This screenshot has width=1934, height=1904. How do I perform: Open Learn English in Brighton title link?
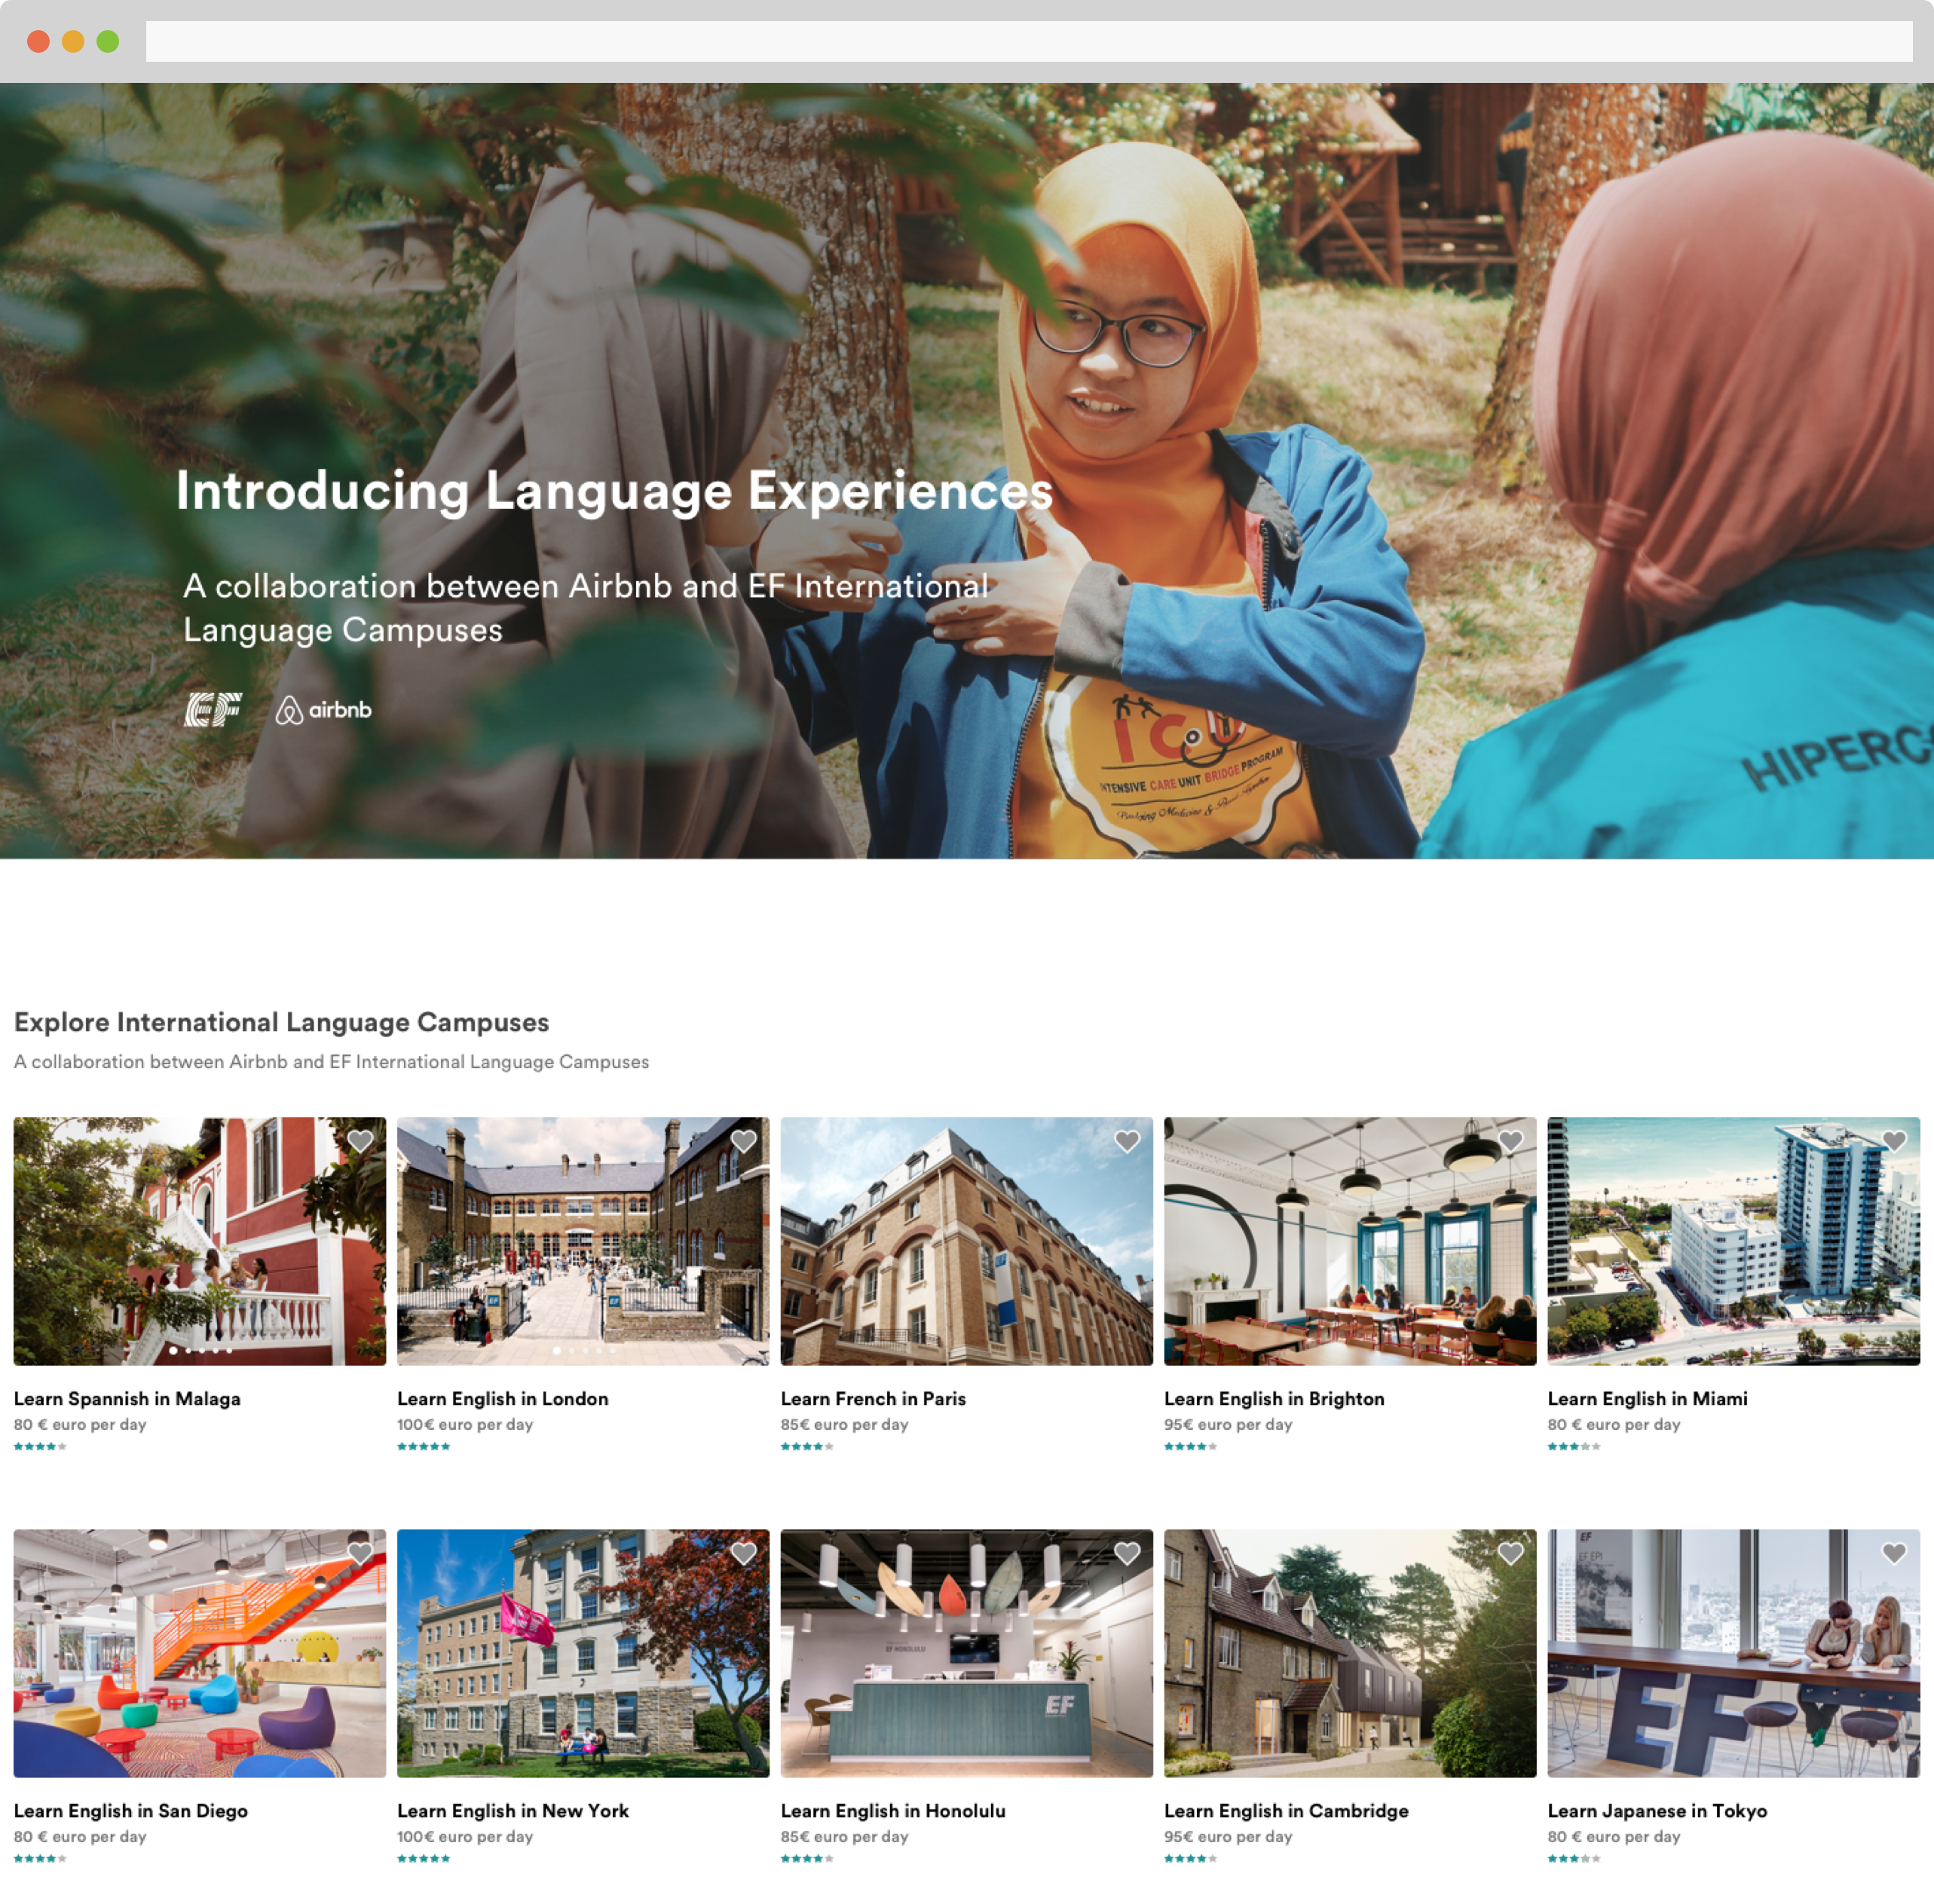[x=1274, y=1398]
